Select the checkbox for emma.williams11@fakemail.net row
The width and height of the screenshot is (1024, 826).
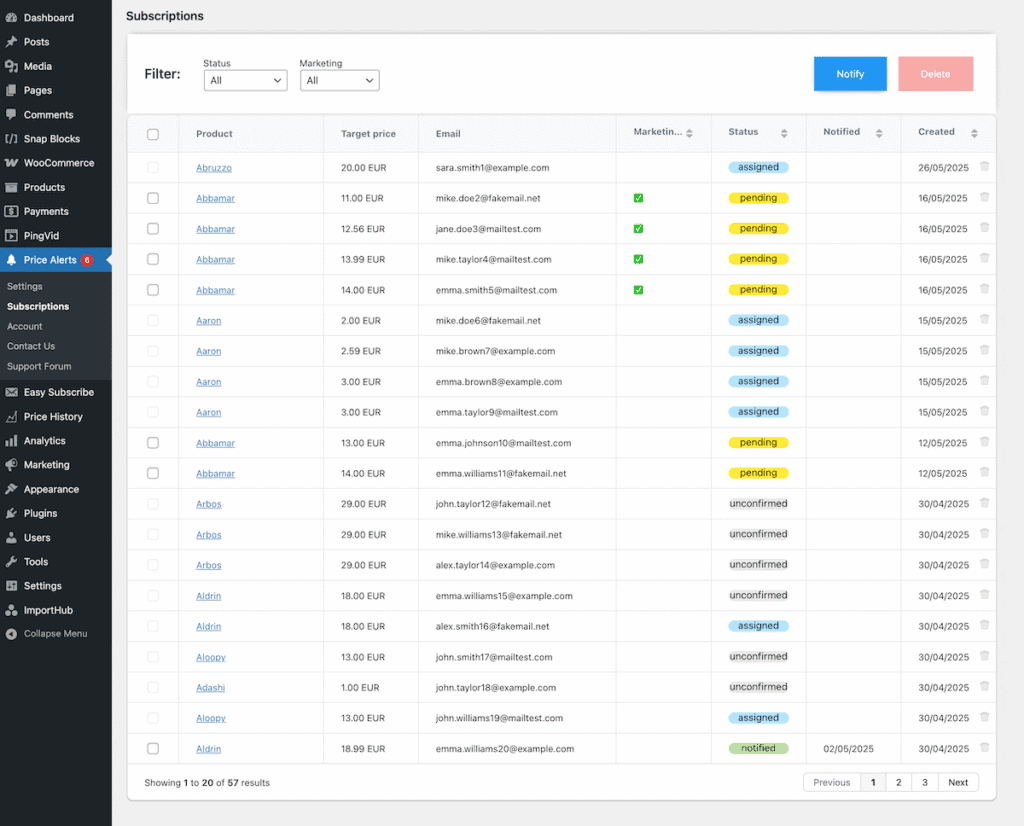(153, 473)
